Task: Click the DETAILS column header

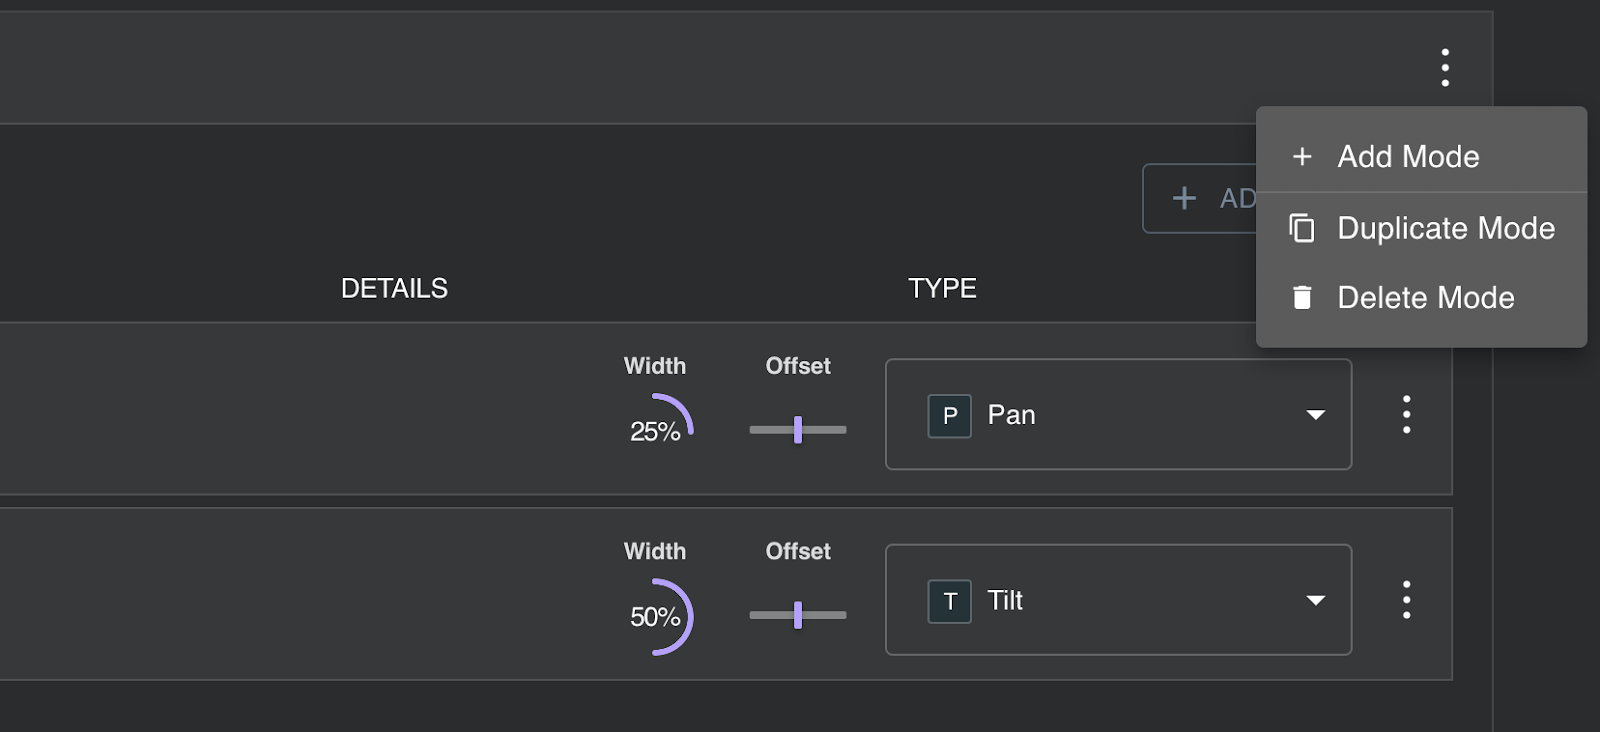Action: [394, 289]
